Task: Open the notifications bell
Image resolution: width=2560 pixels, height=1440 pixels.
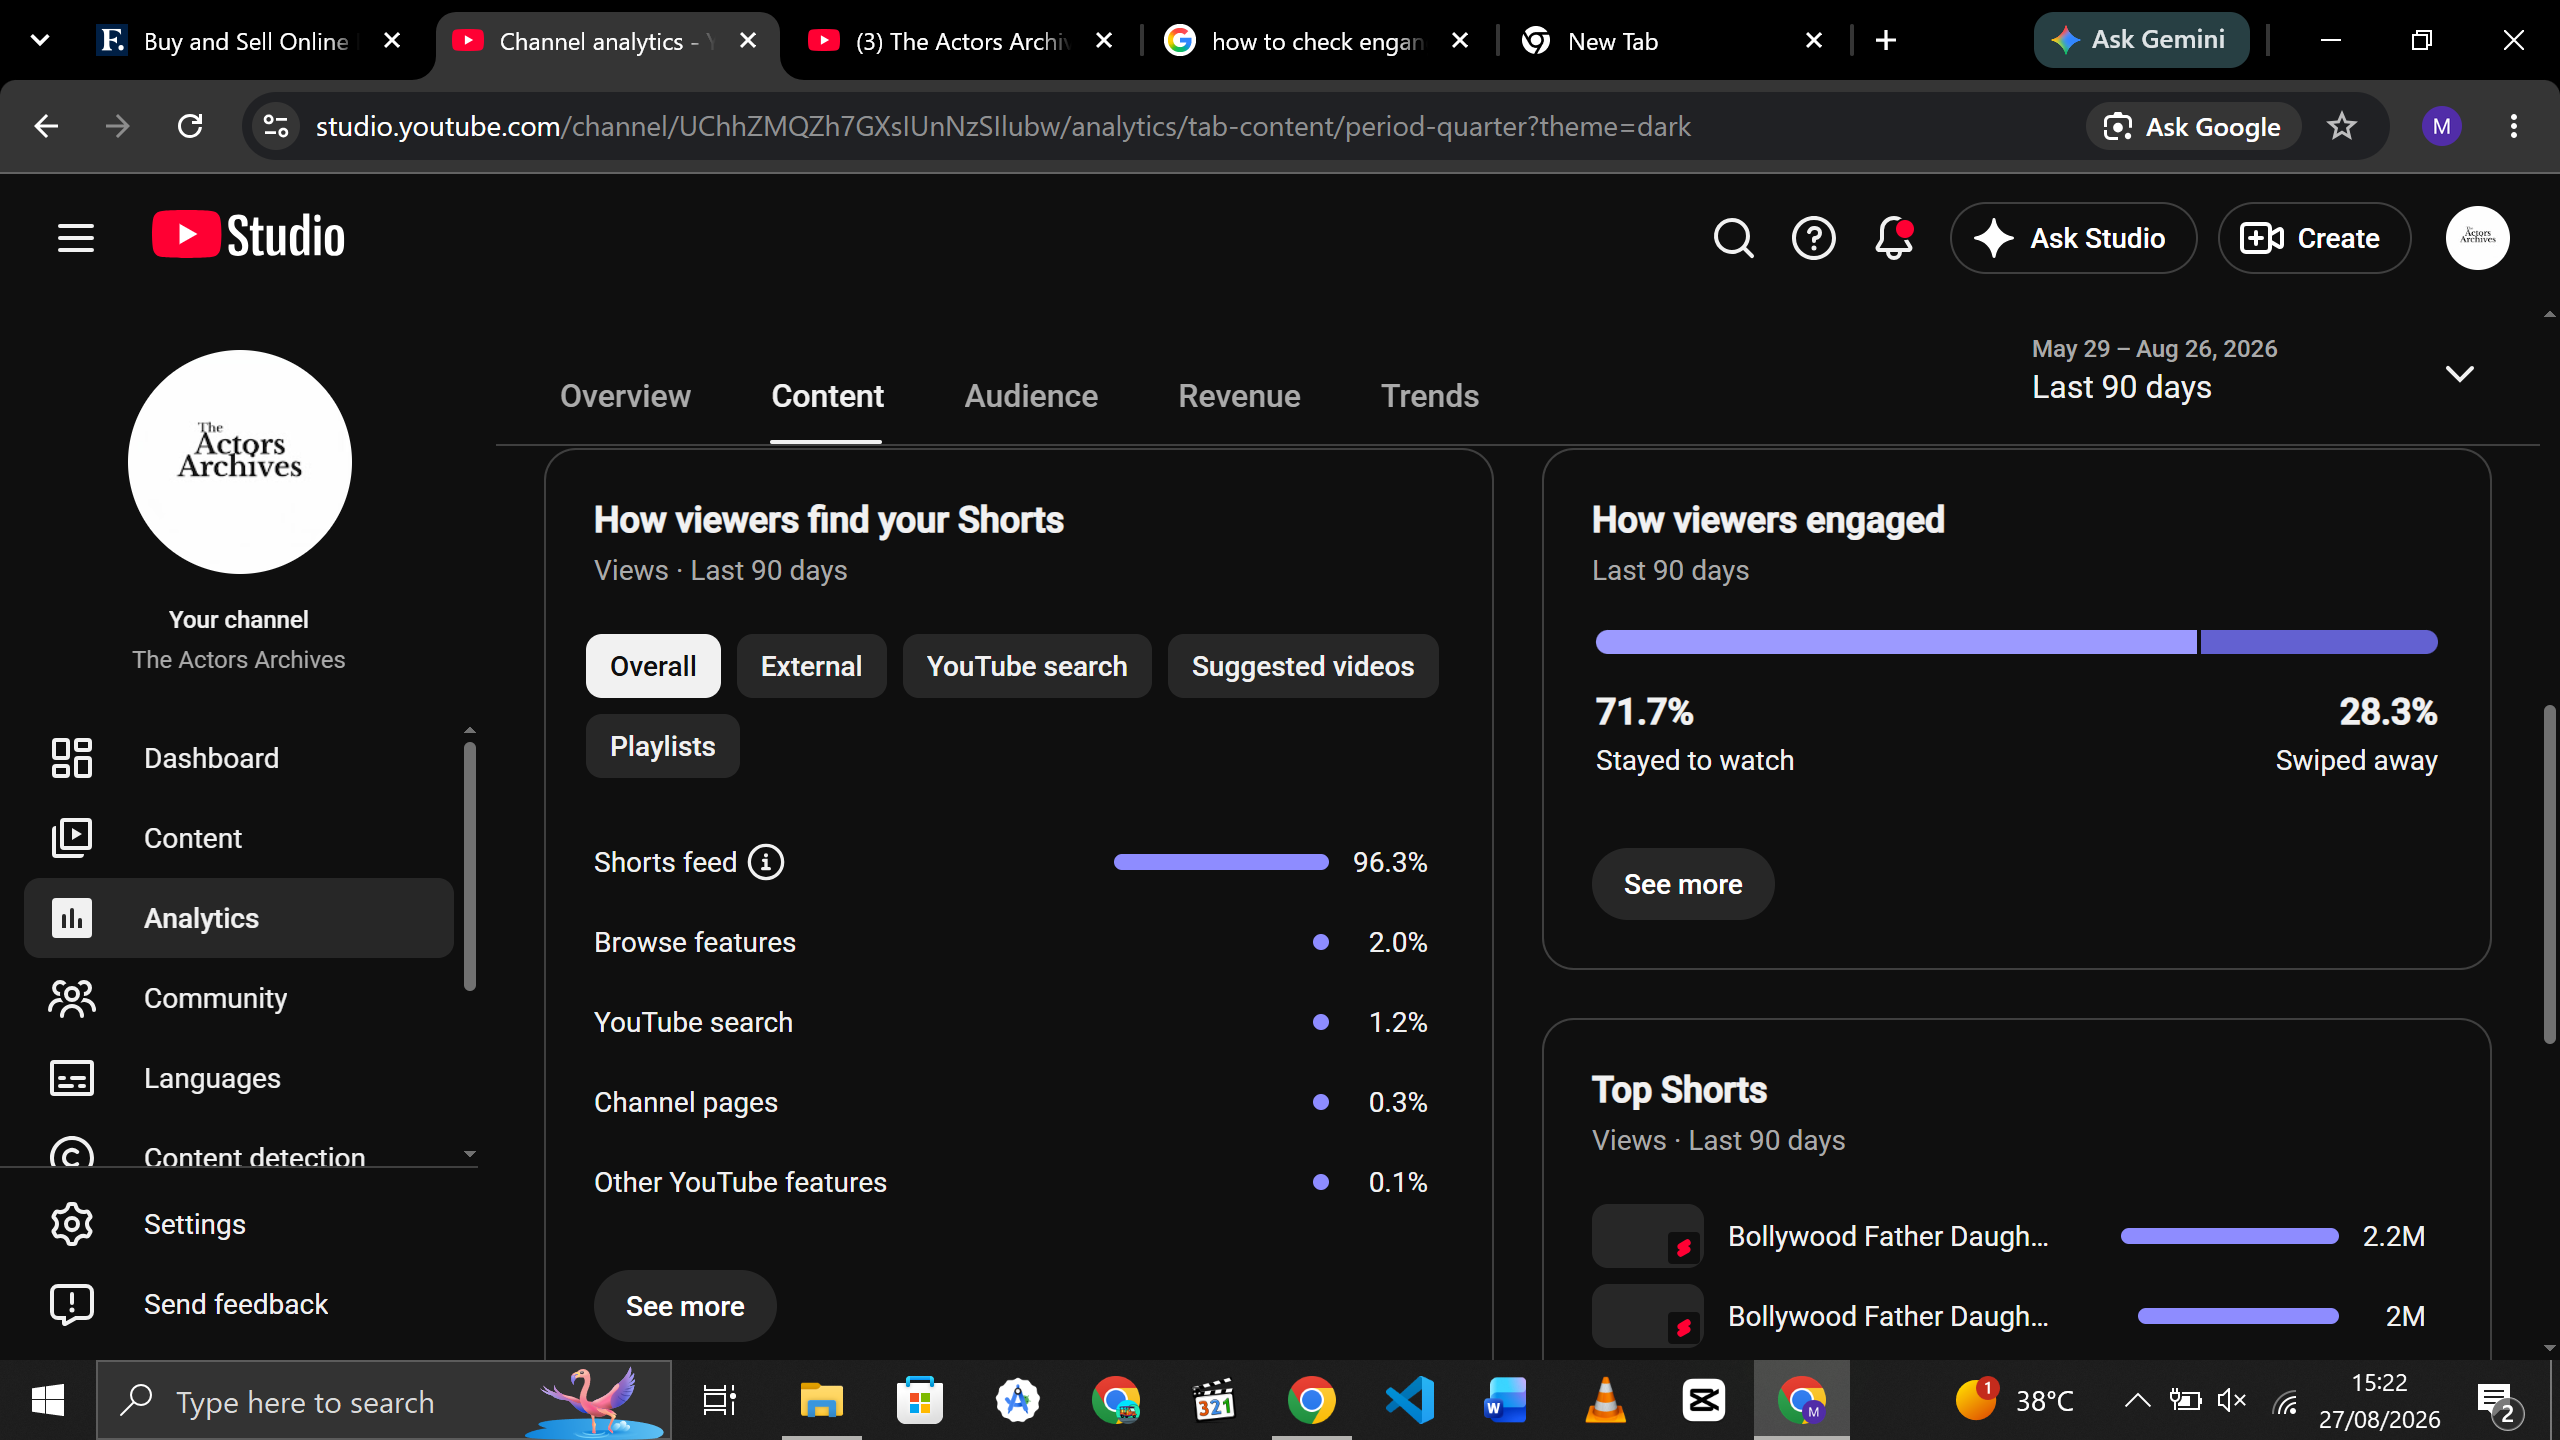Action: 1893,238
